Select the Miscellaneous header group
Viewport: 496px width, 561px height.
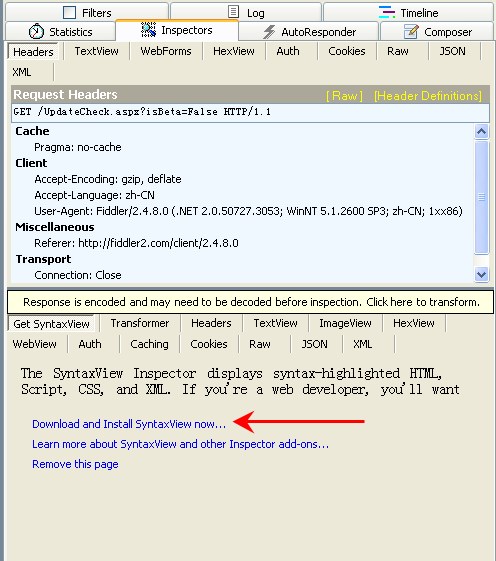click(x=55, y=227)
